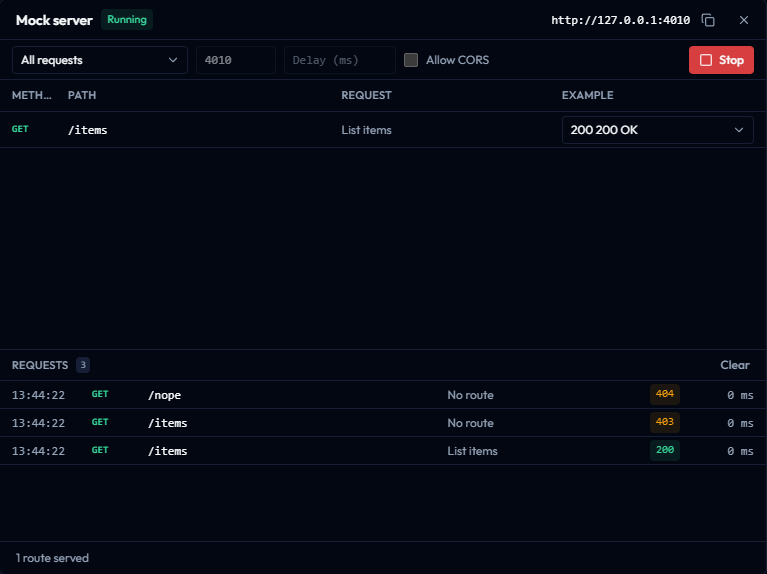Select the /nope request log entry
Viewport: 767px width, 574px height.
(x=384, y=395)
